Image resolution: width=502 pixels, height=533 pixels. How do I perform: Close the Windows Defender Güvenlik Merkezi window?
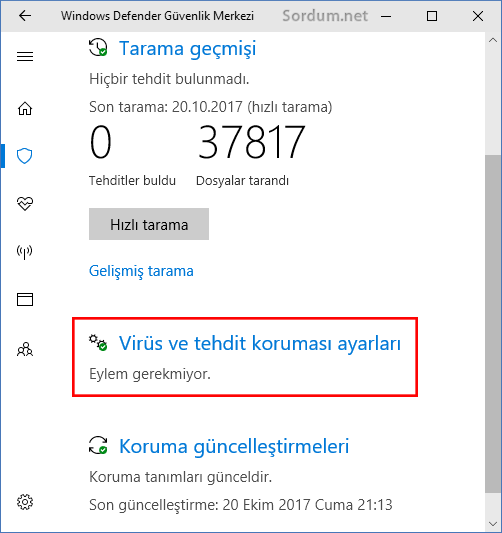[478, 16]
